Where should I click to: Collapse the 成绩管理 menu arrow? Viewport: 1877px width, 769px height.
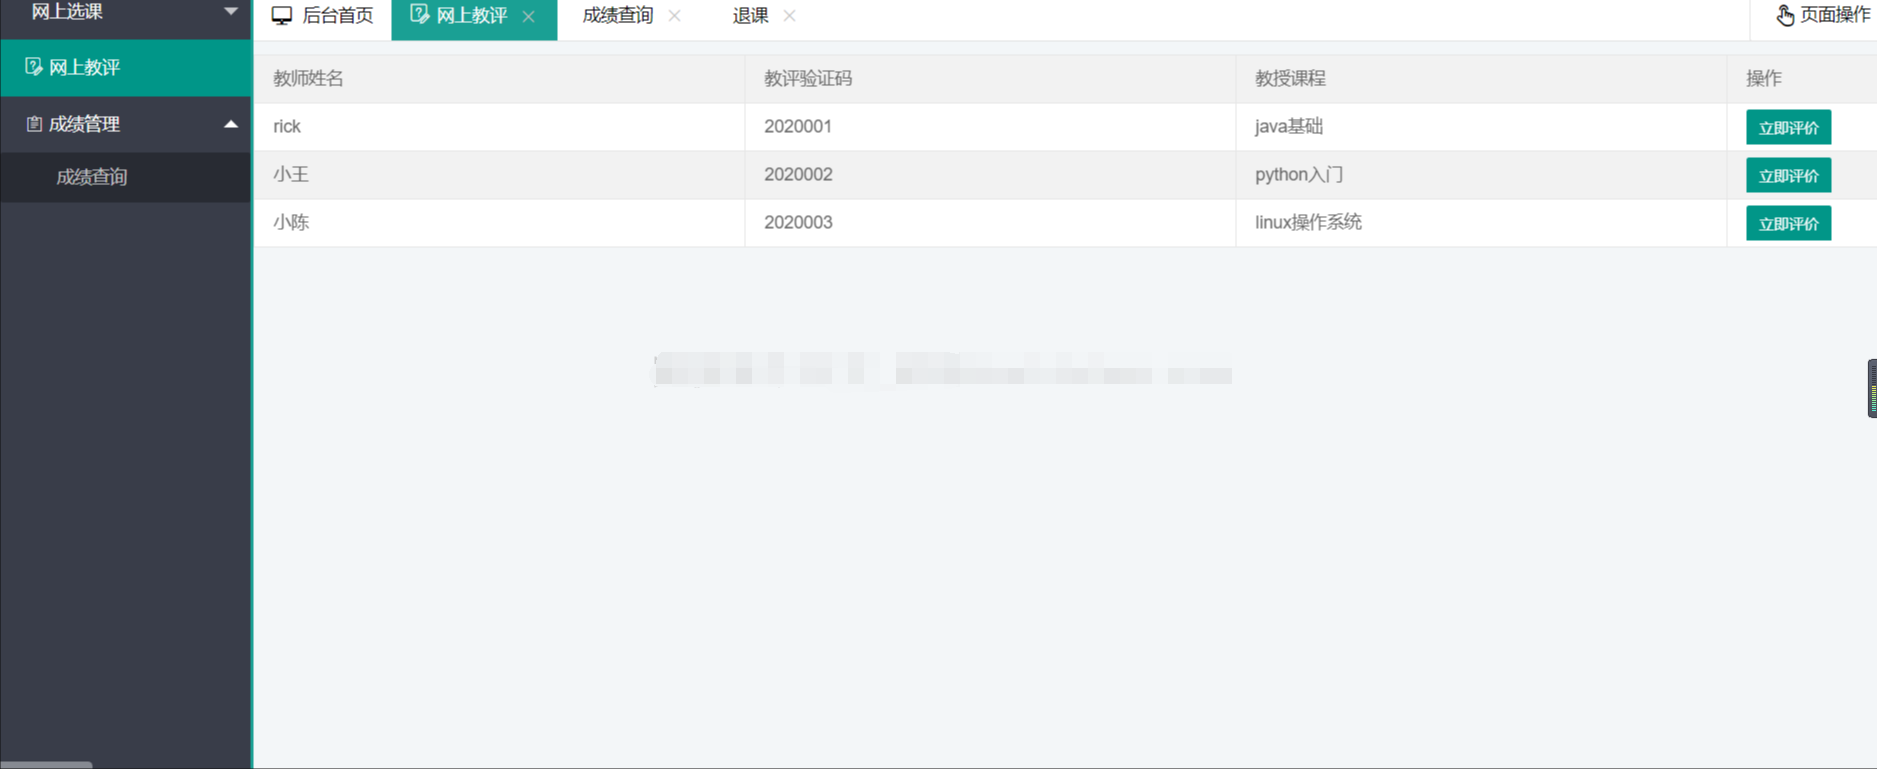[231, 124]
